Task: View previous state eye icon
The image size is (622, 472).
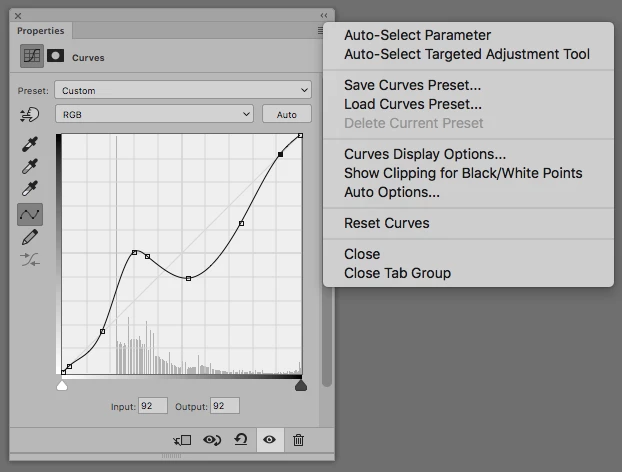Action: [x=212, y=440]
